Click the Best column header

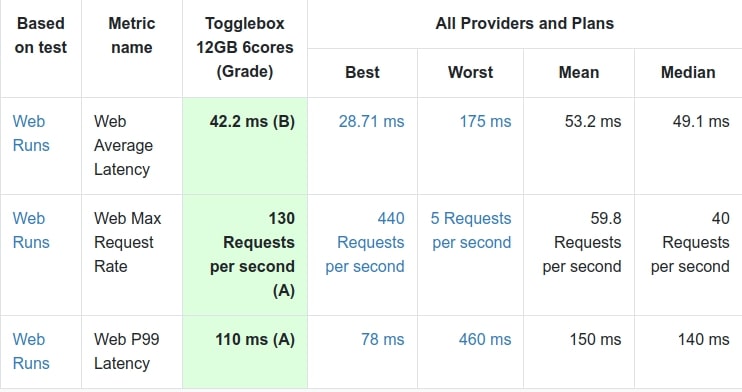click(362, 72)
